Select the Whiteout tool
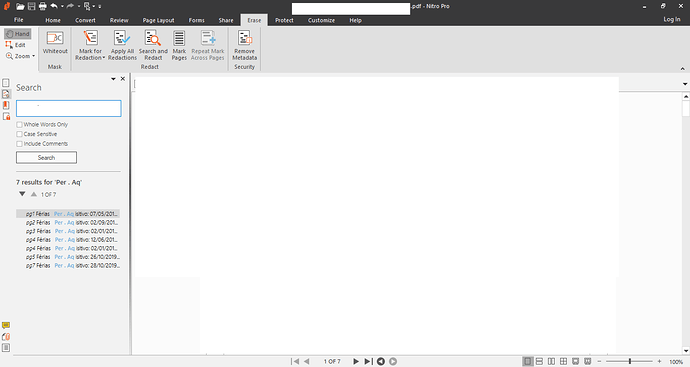Viewport: 690px width, 367px height. click(x=55, y=43)
